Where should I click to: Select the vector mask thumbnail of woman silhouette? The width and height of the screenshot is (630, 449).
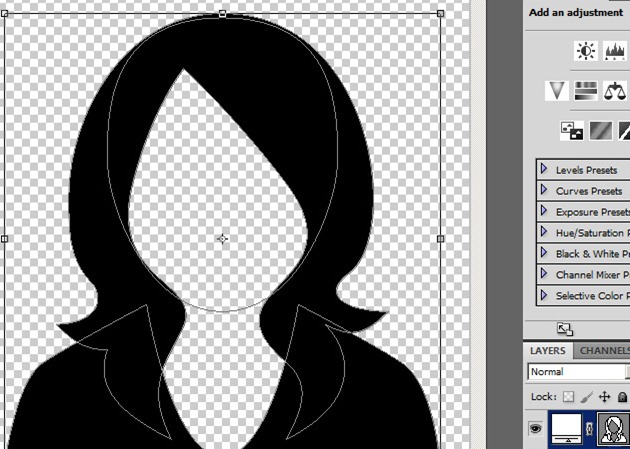[x=614, y=429]
